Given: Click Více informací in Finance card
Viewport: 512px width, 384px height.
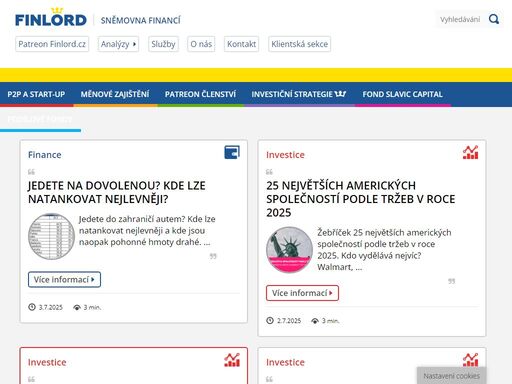Looking at the screenshot, I should (x=64, y=279).
